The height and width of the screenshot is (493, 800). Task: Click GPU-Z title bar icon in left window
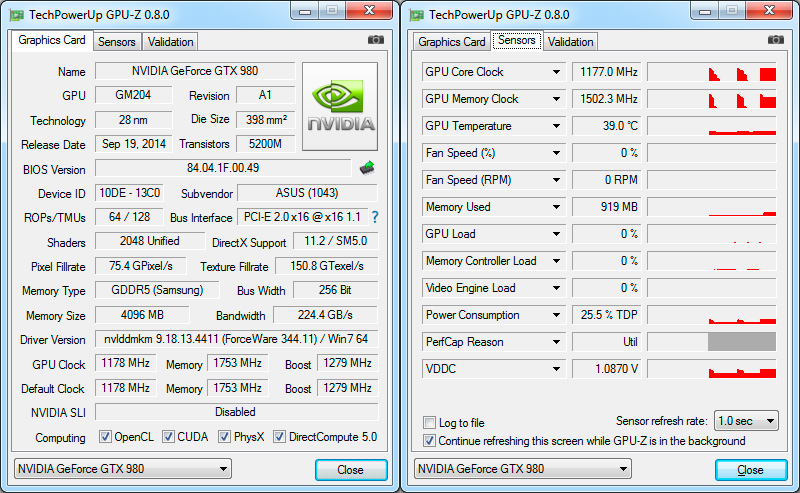click(x=17, y=15)
